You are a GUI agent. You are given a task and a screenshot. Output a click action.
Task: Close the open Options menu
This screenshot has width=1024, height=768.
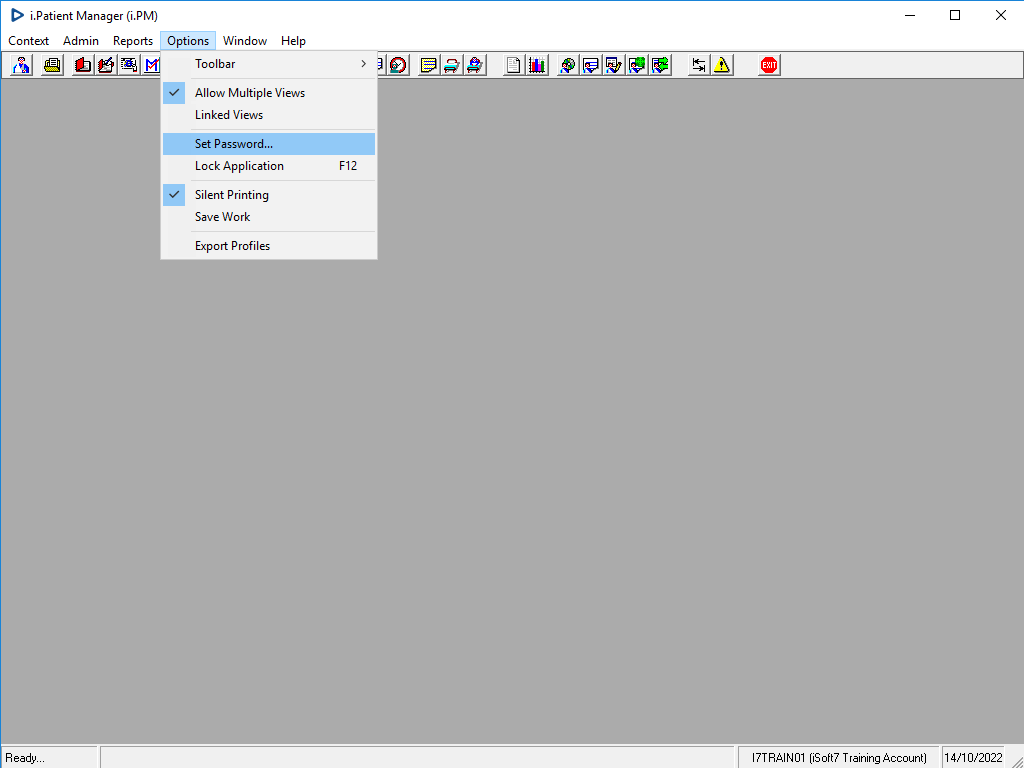188,40
